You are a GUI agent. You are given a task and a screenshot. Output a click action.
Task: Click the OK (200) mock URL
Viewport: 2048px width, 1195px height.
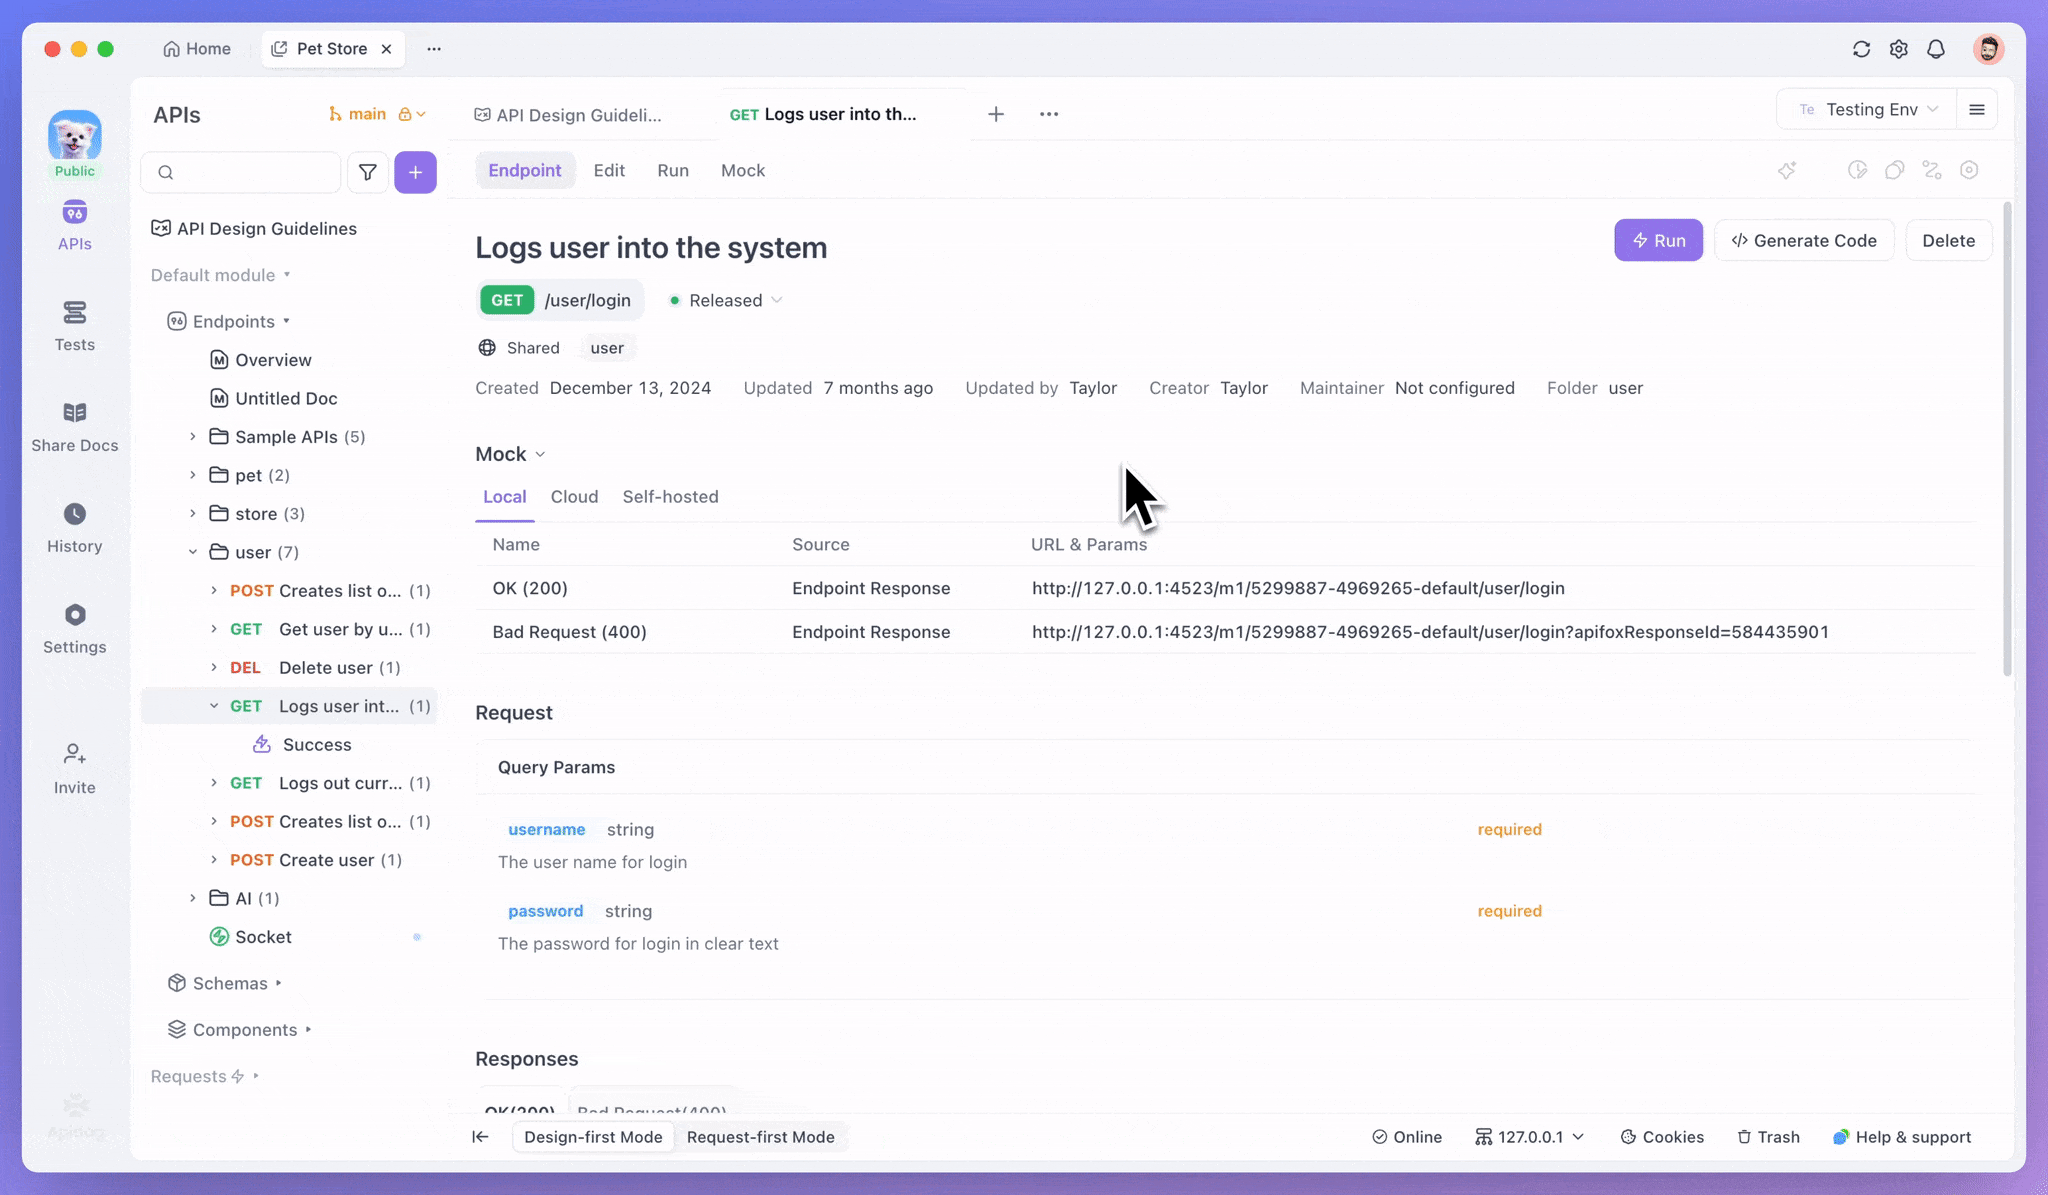pos(1298,589)
